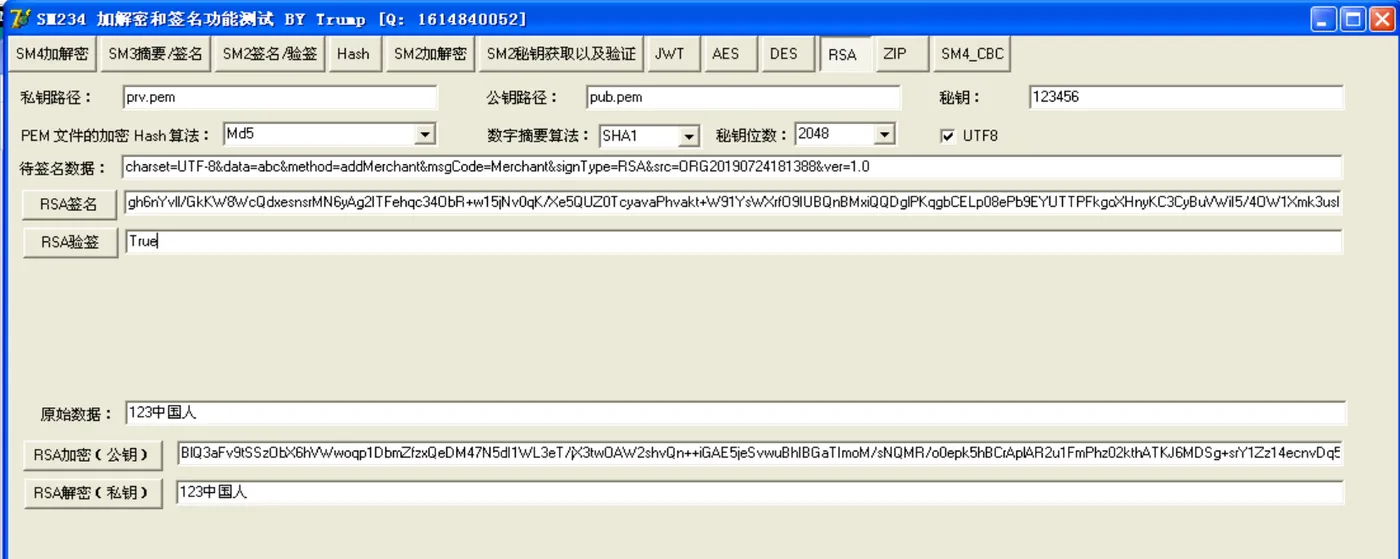Switch to SM2秘钥获取以及验证 tab
This screenshot has width=1400, height=559.
561,54
